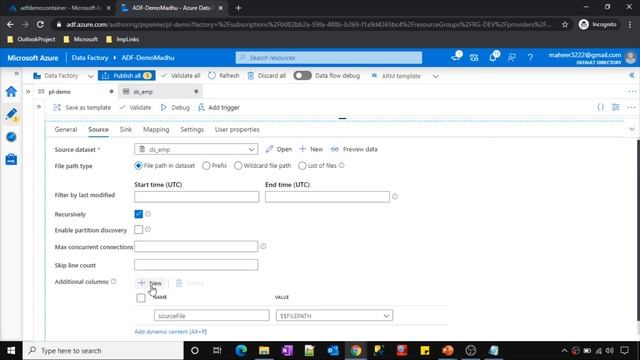Image resolution: width=640 pixels, height=360 pixels.
Task: Open the Manage toolbox icon in sidebar
Action: [x=11, y=159]
